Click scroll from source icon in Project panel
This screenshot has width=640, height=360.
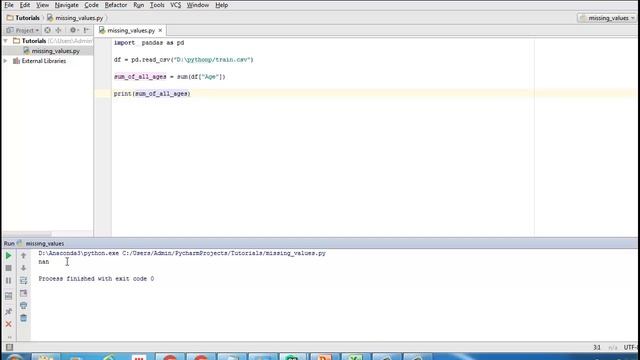click(47, 30)
